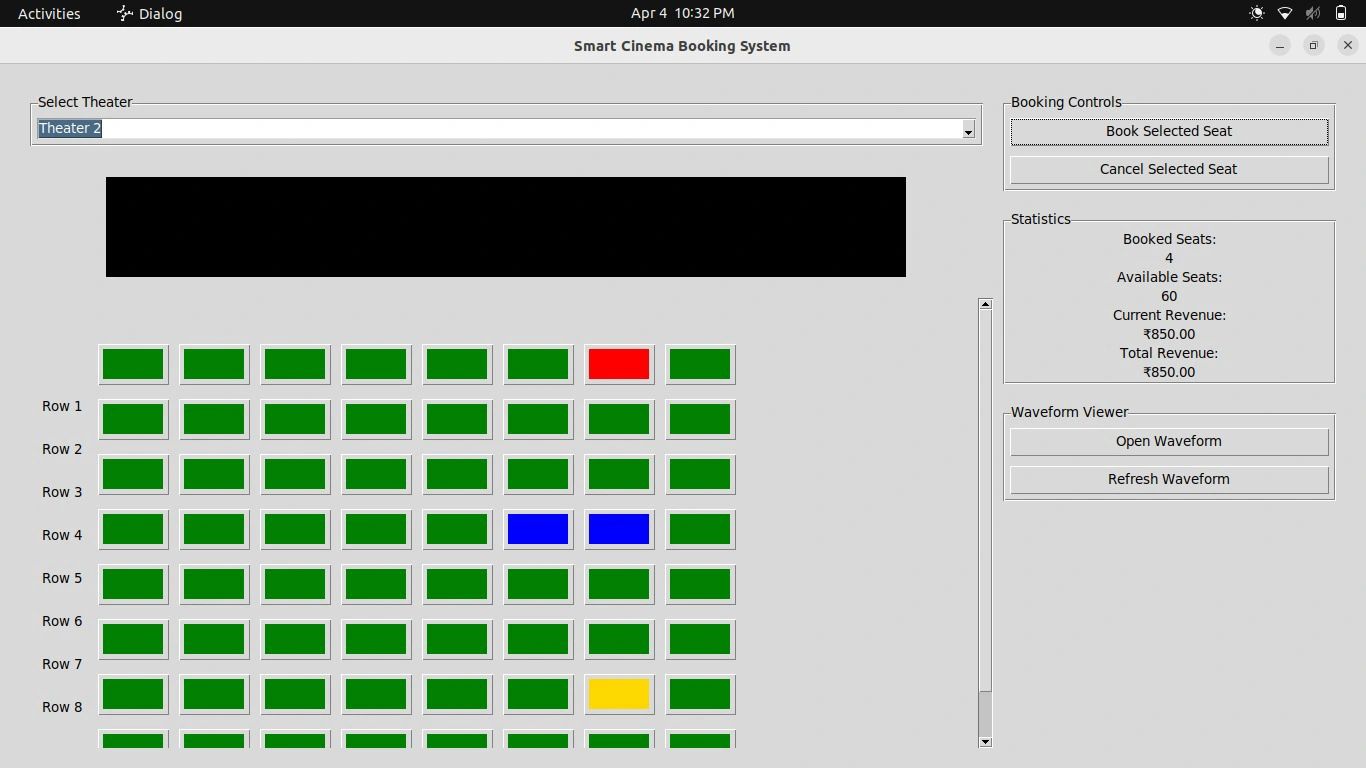Select the yellow highlighted seat
Viewport: 1366px width, 768px height.
click(619, 694)
